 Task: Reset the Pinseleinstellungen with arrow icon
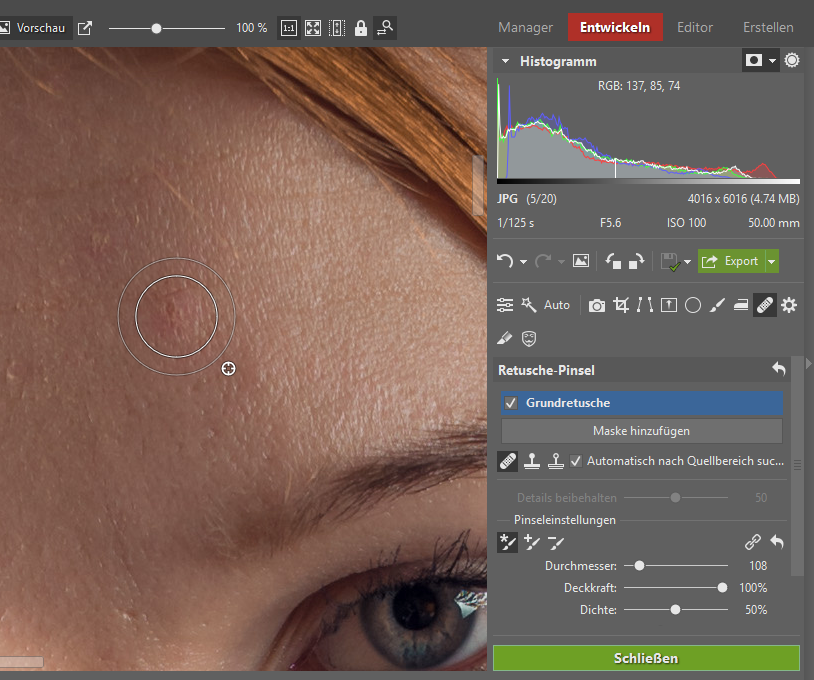[x=777, y=542]
